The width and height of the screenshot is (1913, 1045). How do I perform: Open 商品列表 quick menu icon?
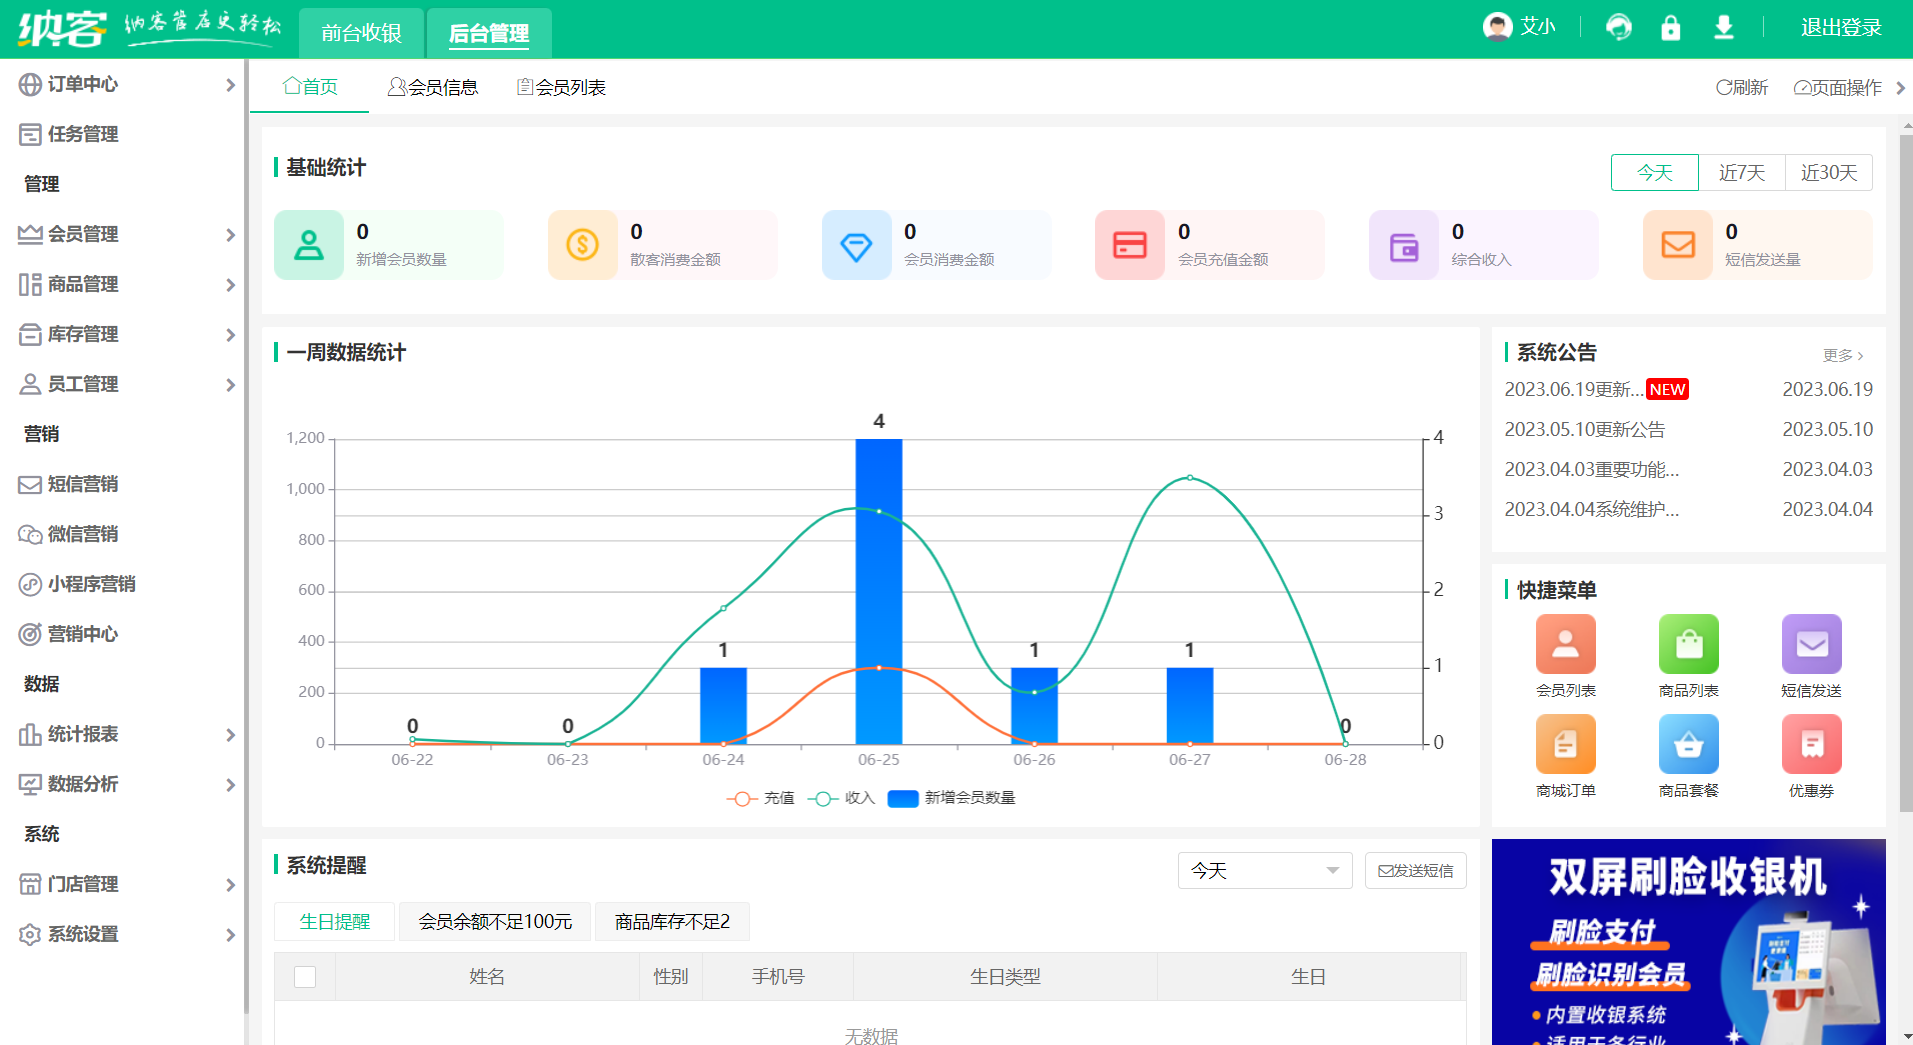1688,645
